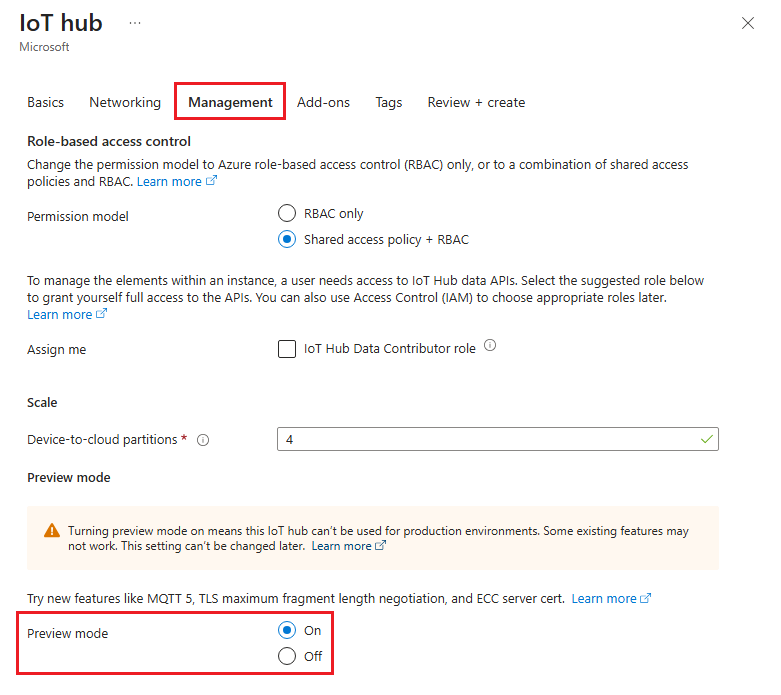This screenshot has width=781, height=695.
Task: Click the warning triangle icon in banner
Action: pyautogui.click(x=52, y=531)
